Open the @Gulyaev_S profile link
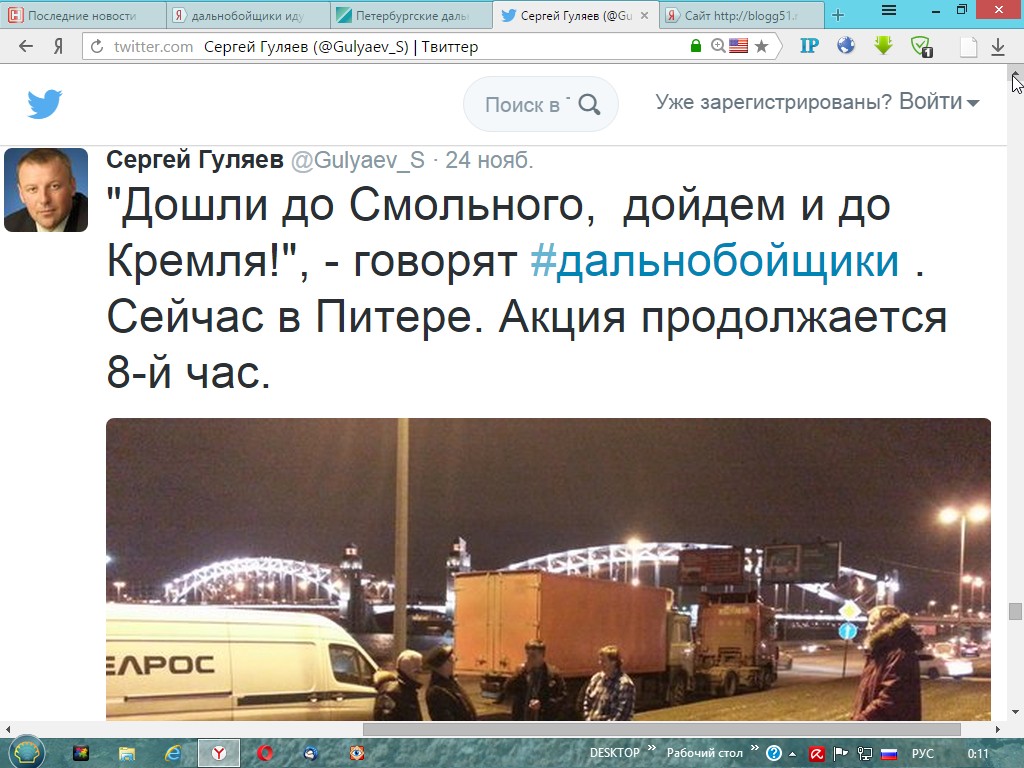This screenshot has height=768, width=1024. pos(357,159)
